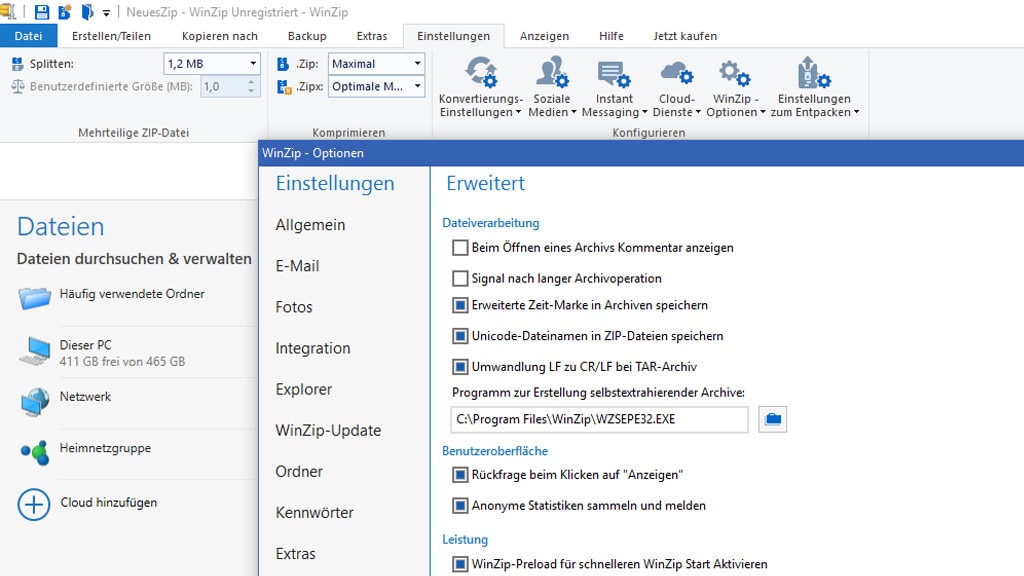1024x576 pixels.
Task: Toggle WinZip-Preload für schnelleren Start checkbox
Action: click(x=460, y=564)
